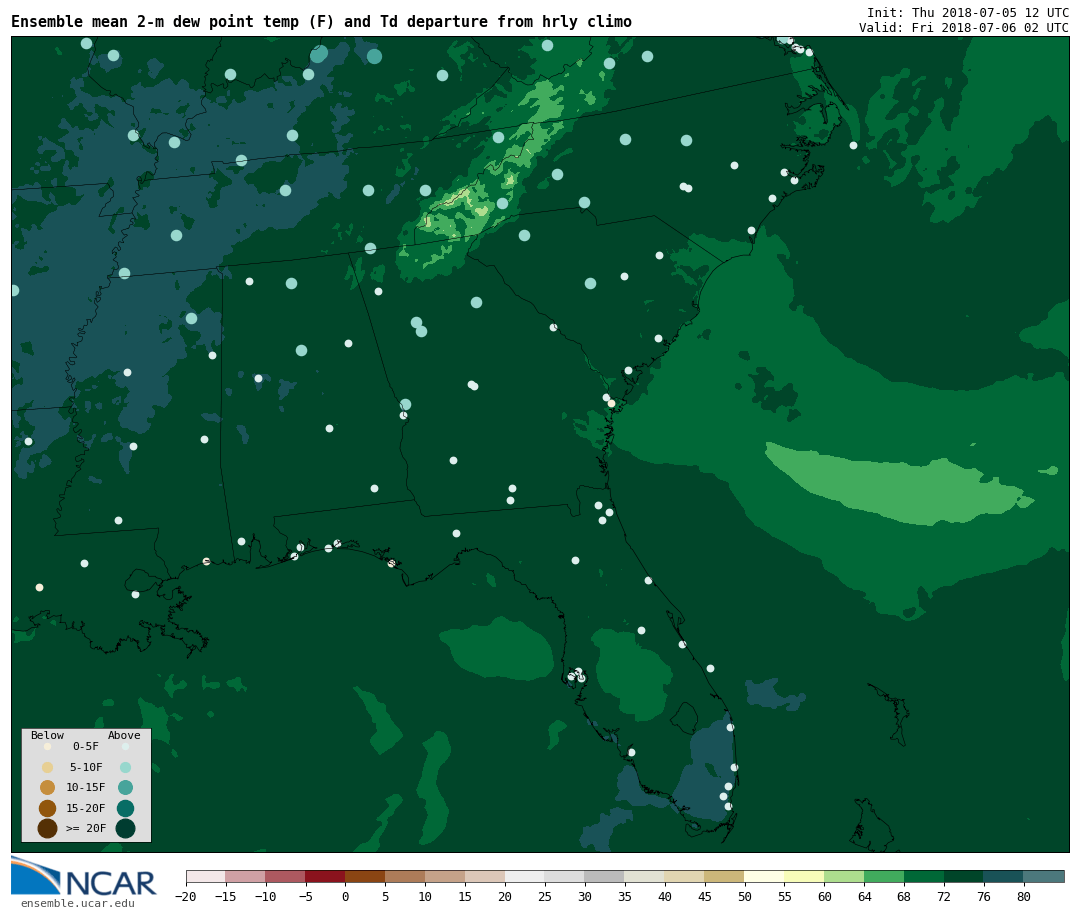Screen dimensions: 1080x915
Task: Click the Below 10-15F legend circle
Action: coord(48,787)
